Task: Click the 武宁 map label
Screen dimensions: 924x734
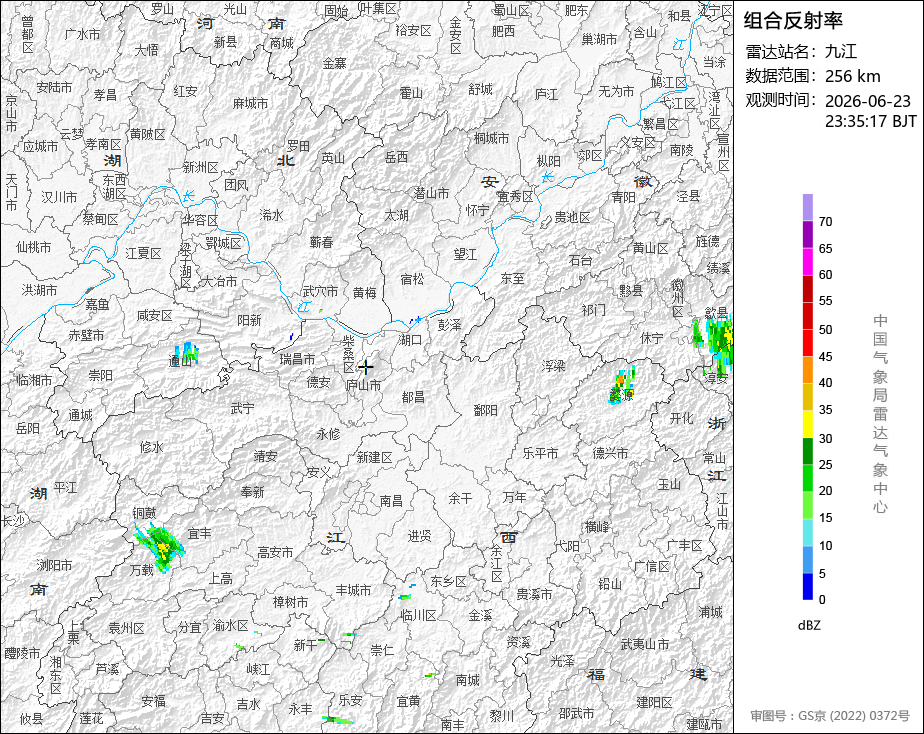Action: point(242,408)
